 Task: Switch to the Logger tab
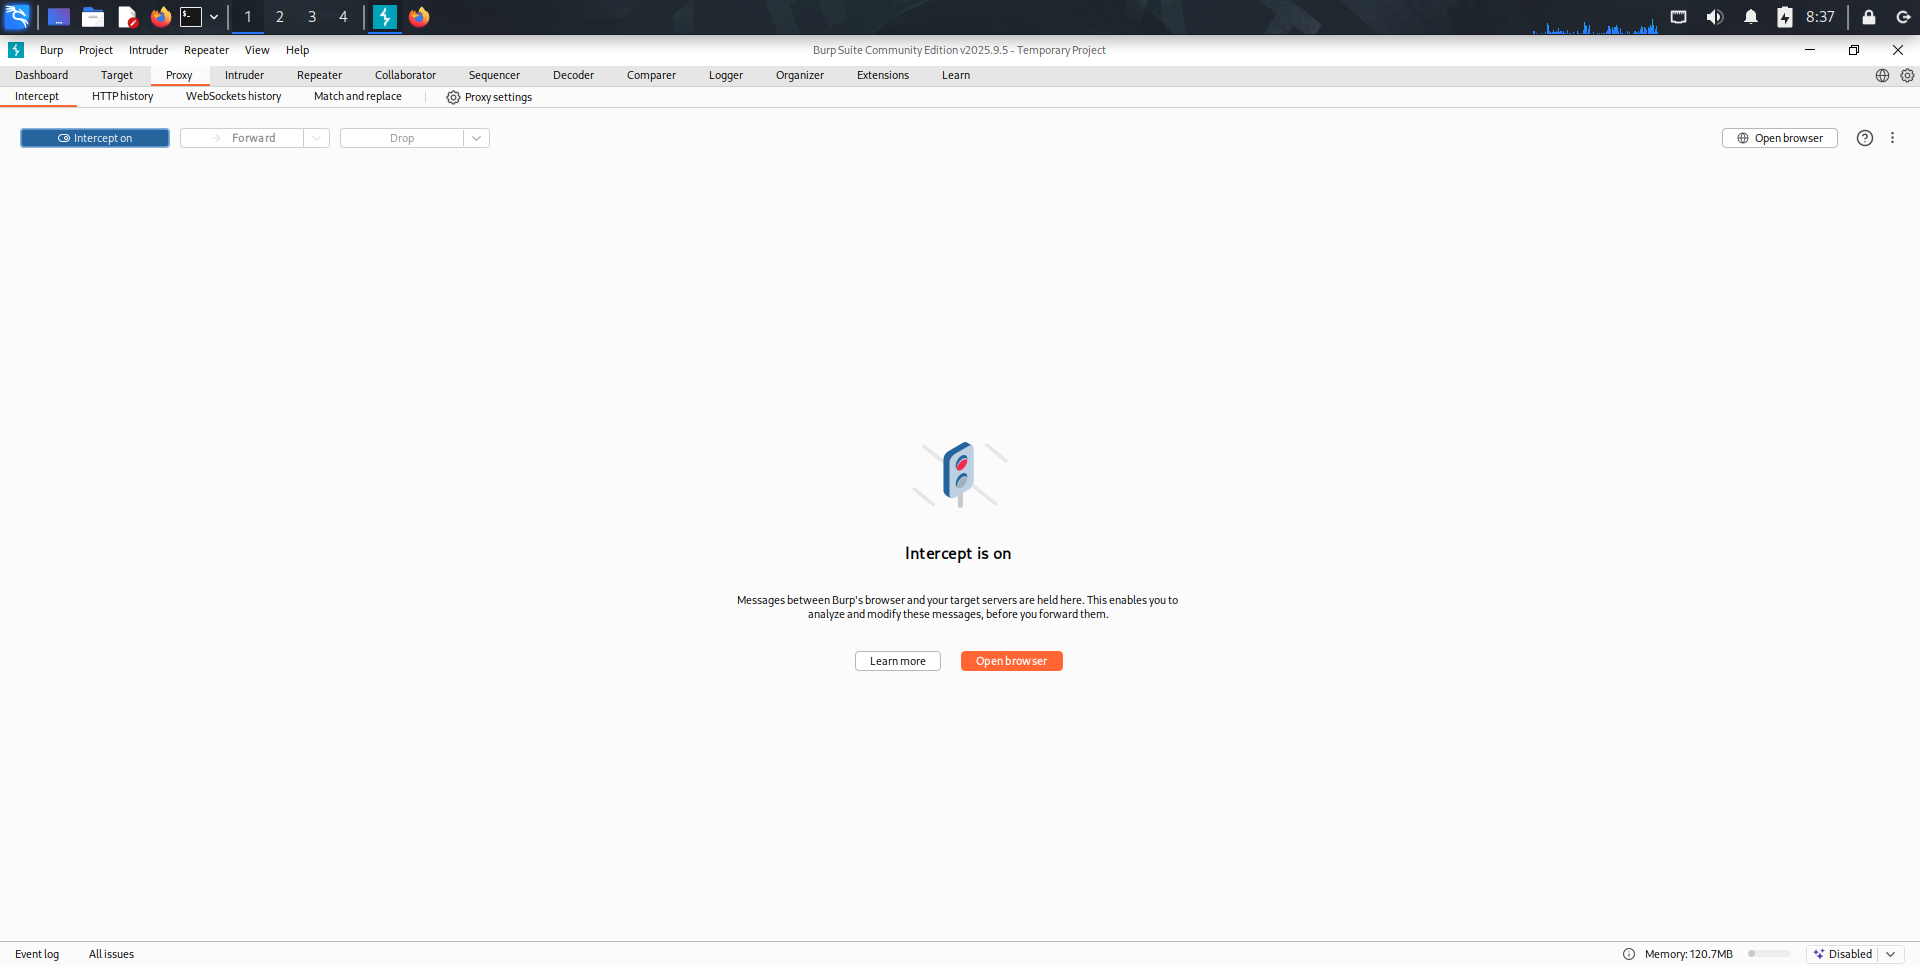click(x=726, y=75)
